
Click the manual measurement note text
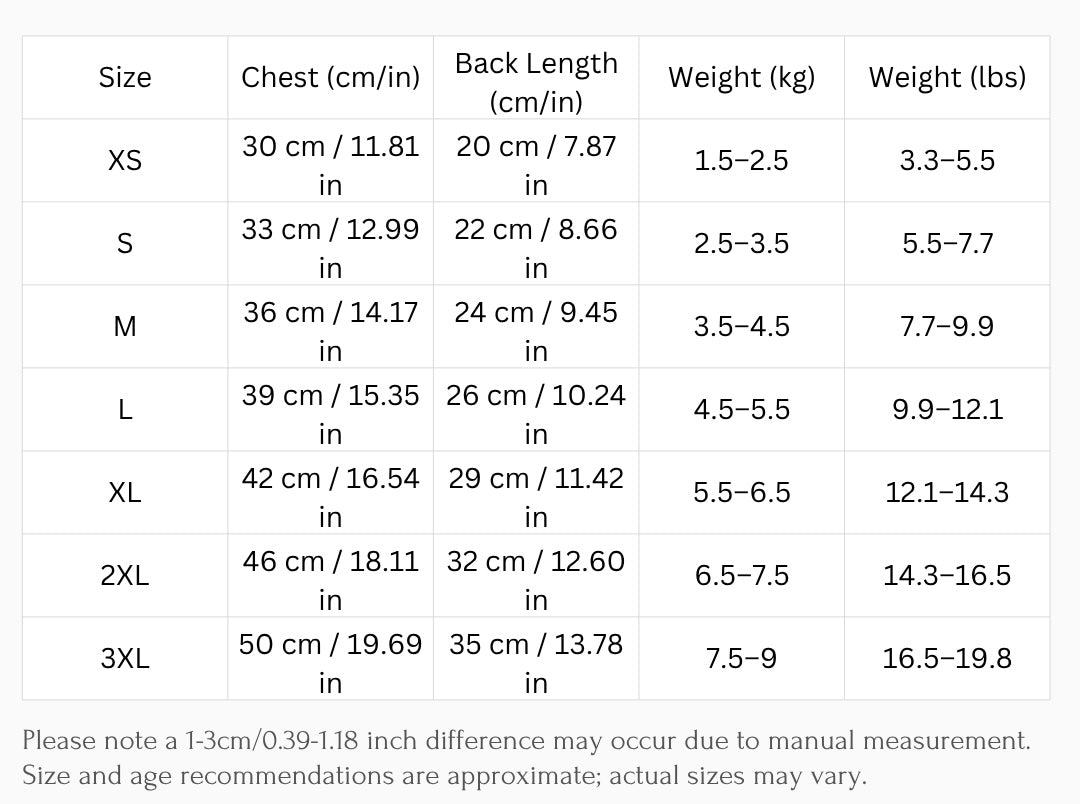tap(525, 741)
